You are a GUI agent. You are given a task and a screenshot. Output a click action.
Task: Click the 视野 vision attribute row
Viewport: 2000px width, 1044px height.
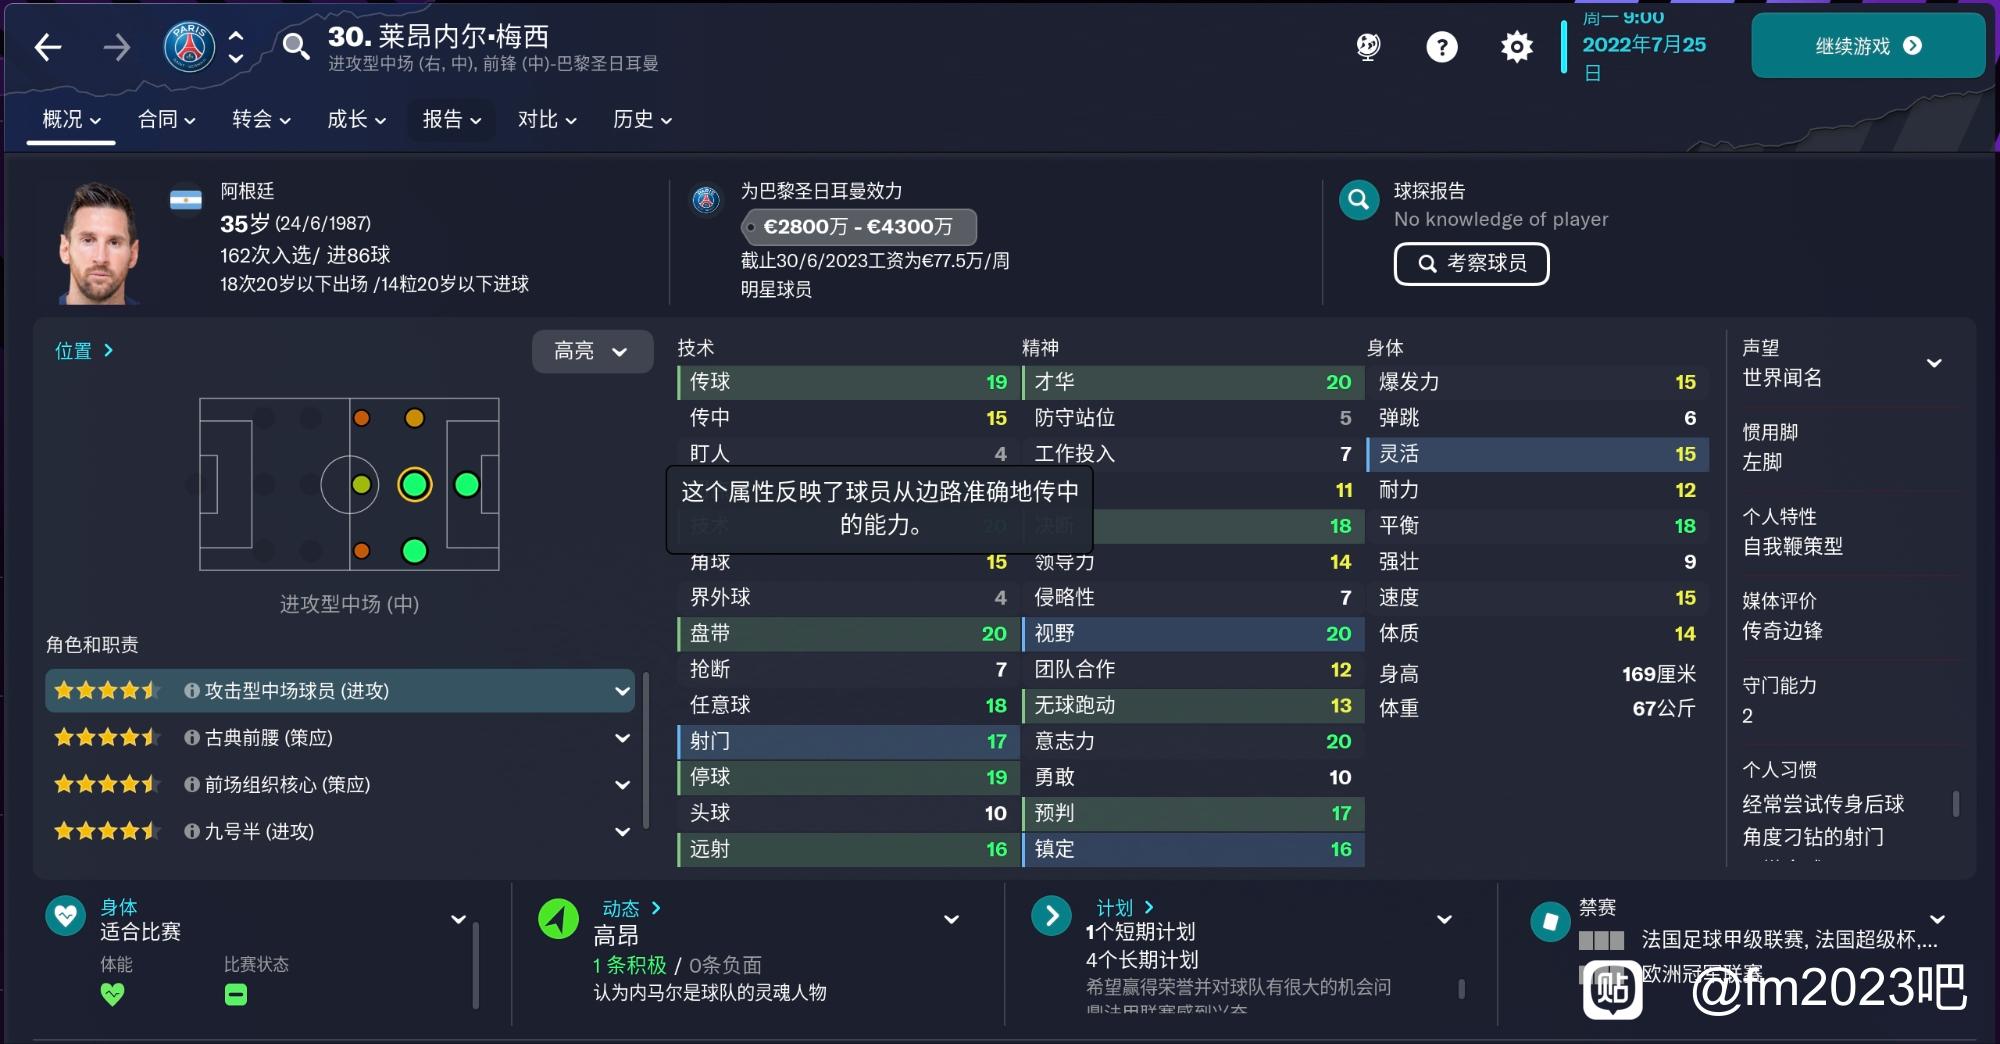click(x=1193, y=634)
